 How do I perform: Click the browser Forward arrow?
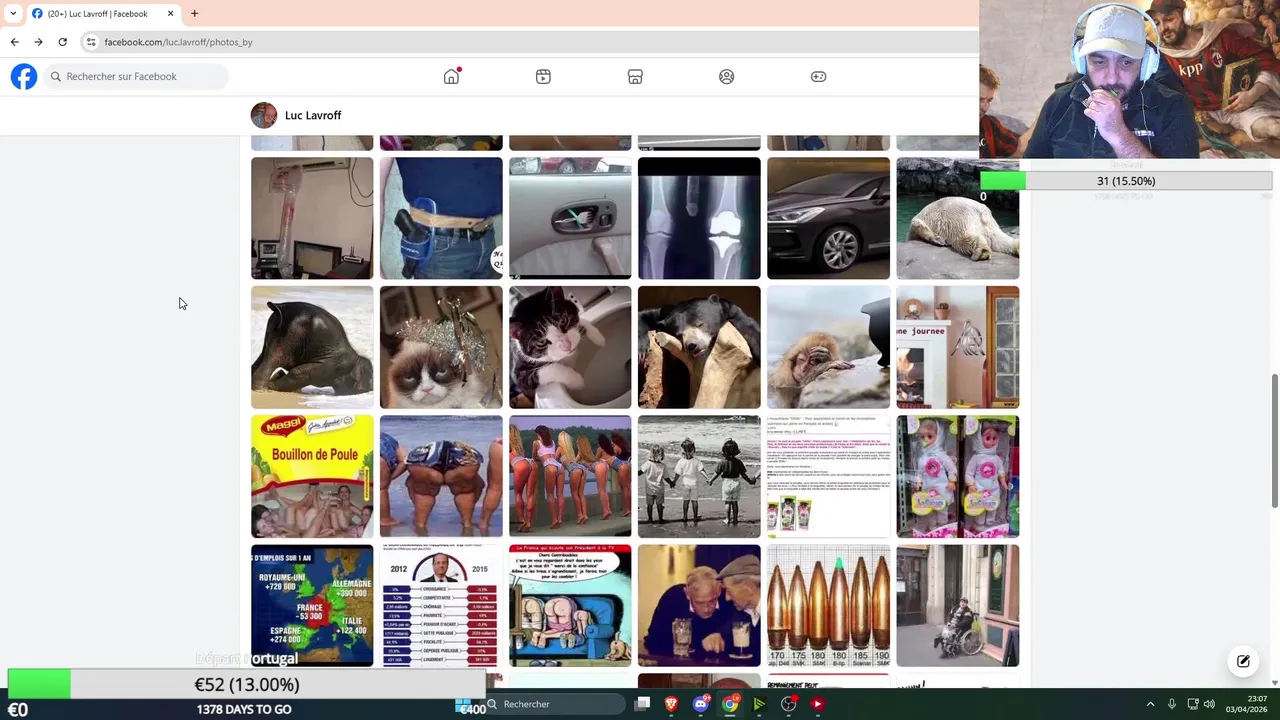coord(38,42)
